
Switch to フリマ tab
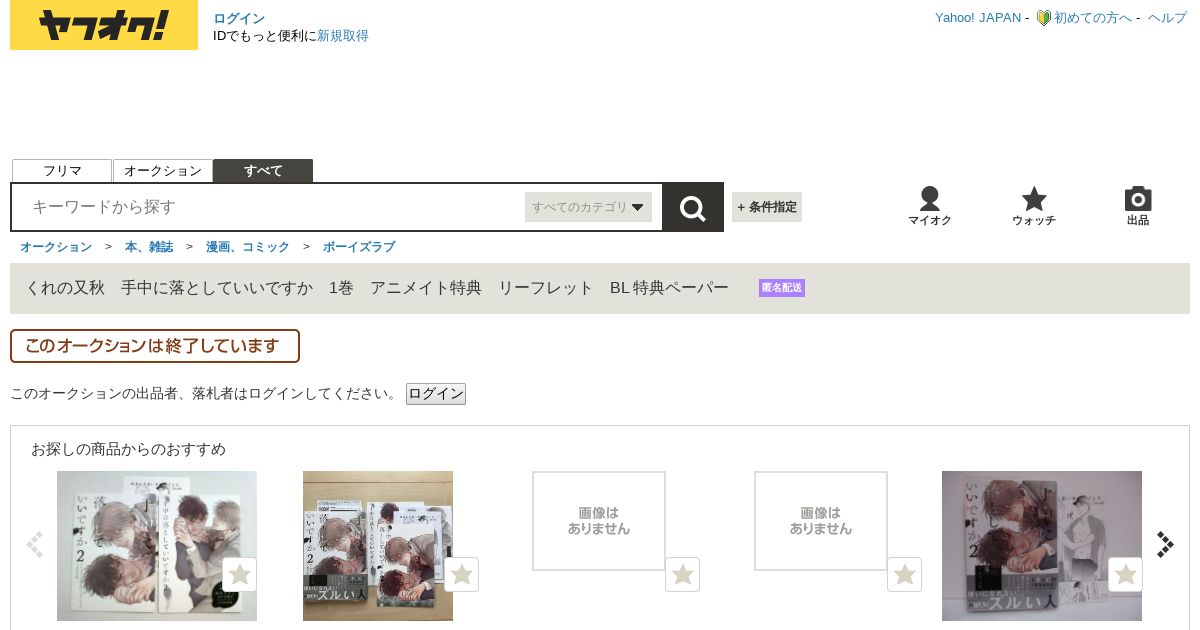point(62,171)
